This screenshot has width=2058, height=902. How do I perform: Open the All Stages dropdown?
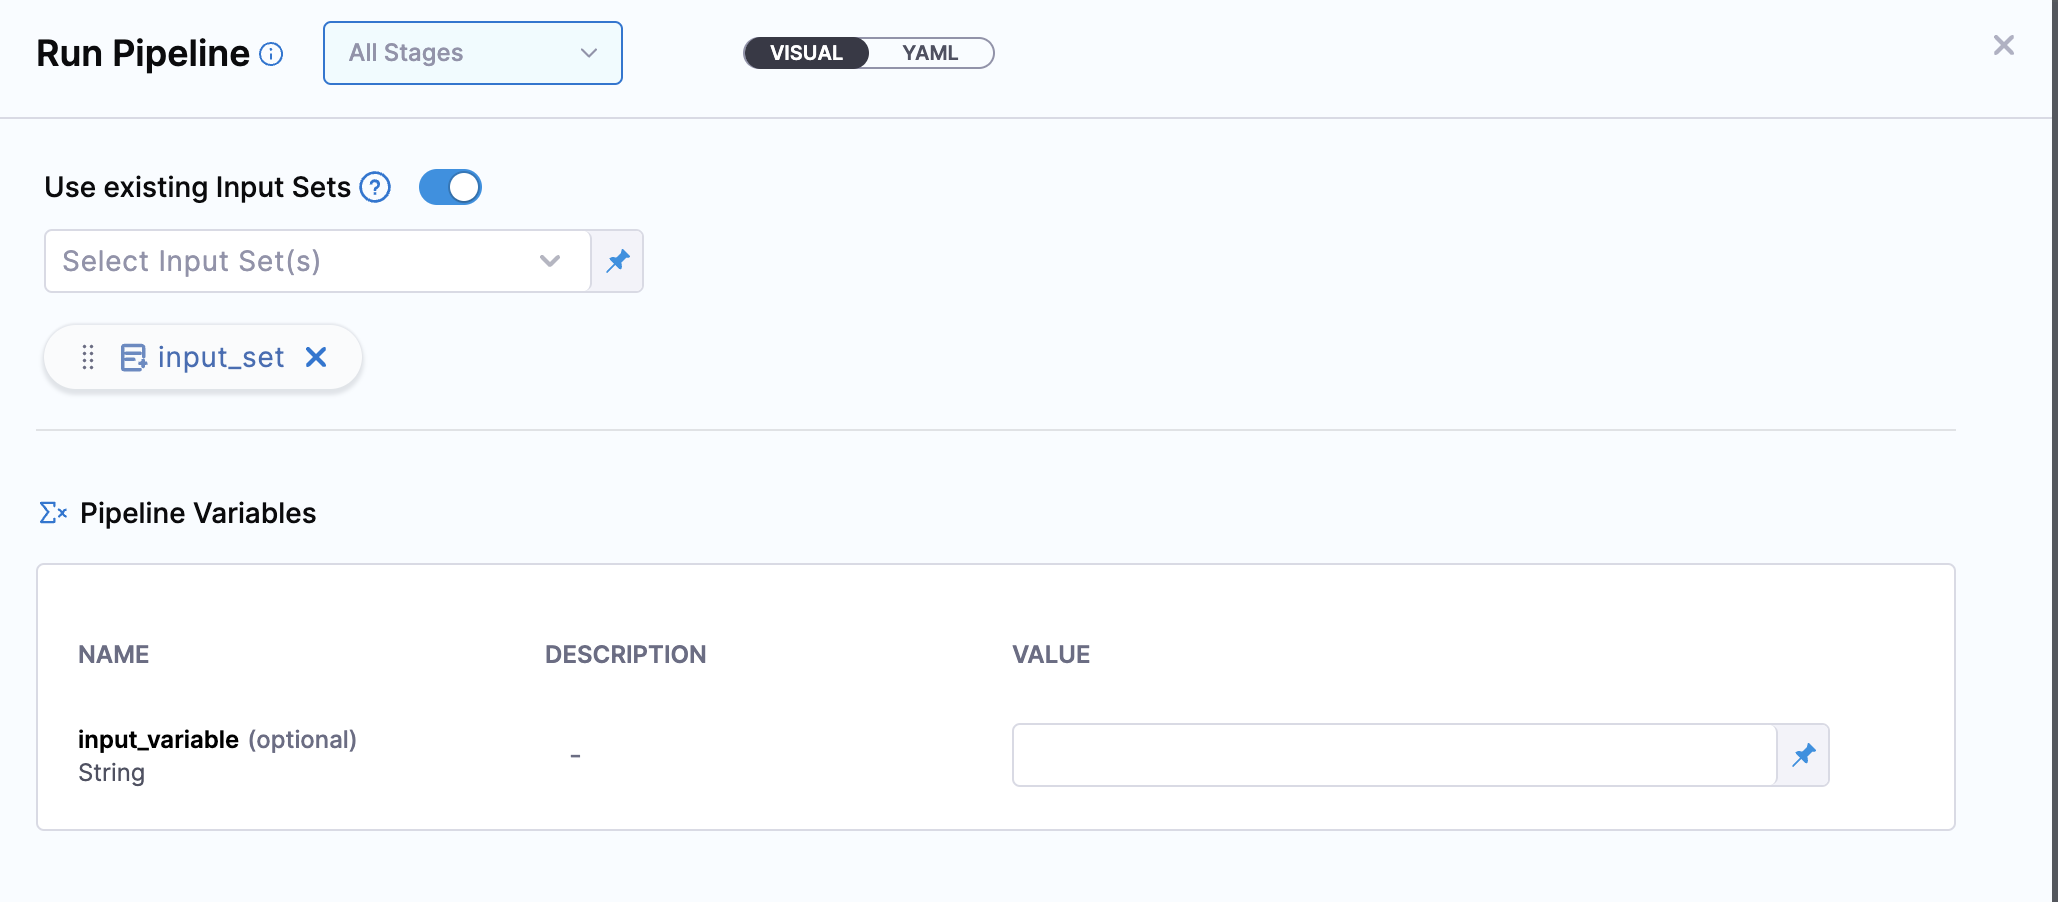pyautogui.click(x=472, y=53)
